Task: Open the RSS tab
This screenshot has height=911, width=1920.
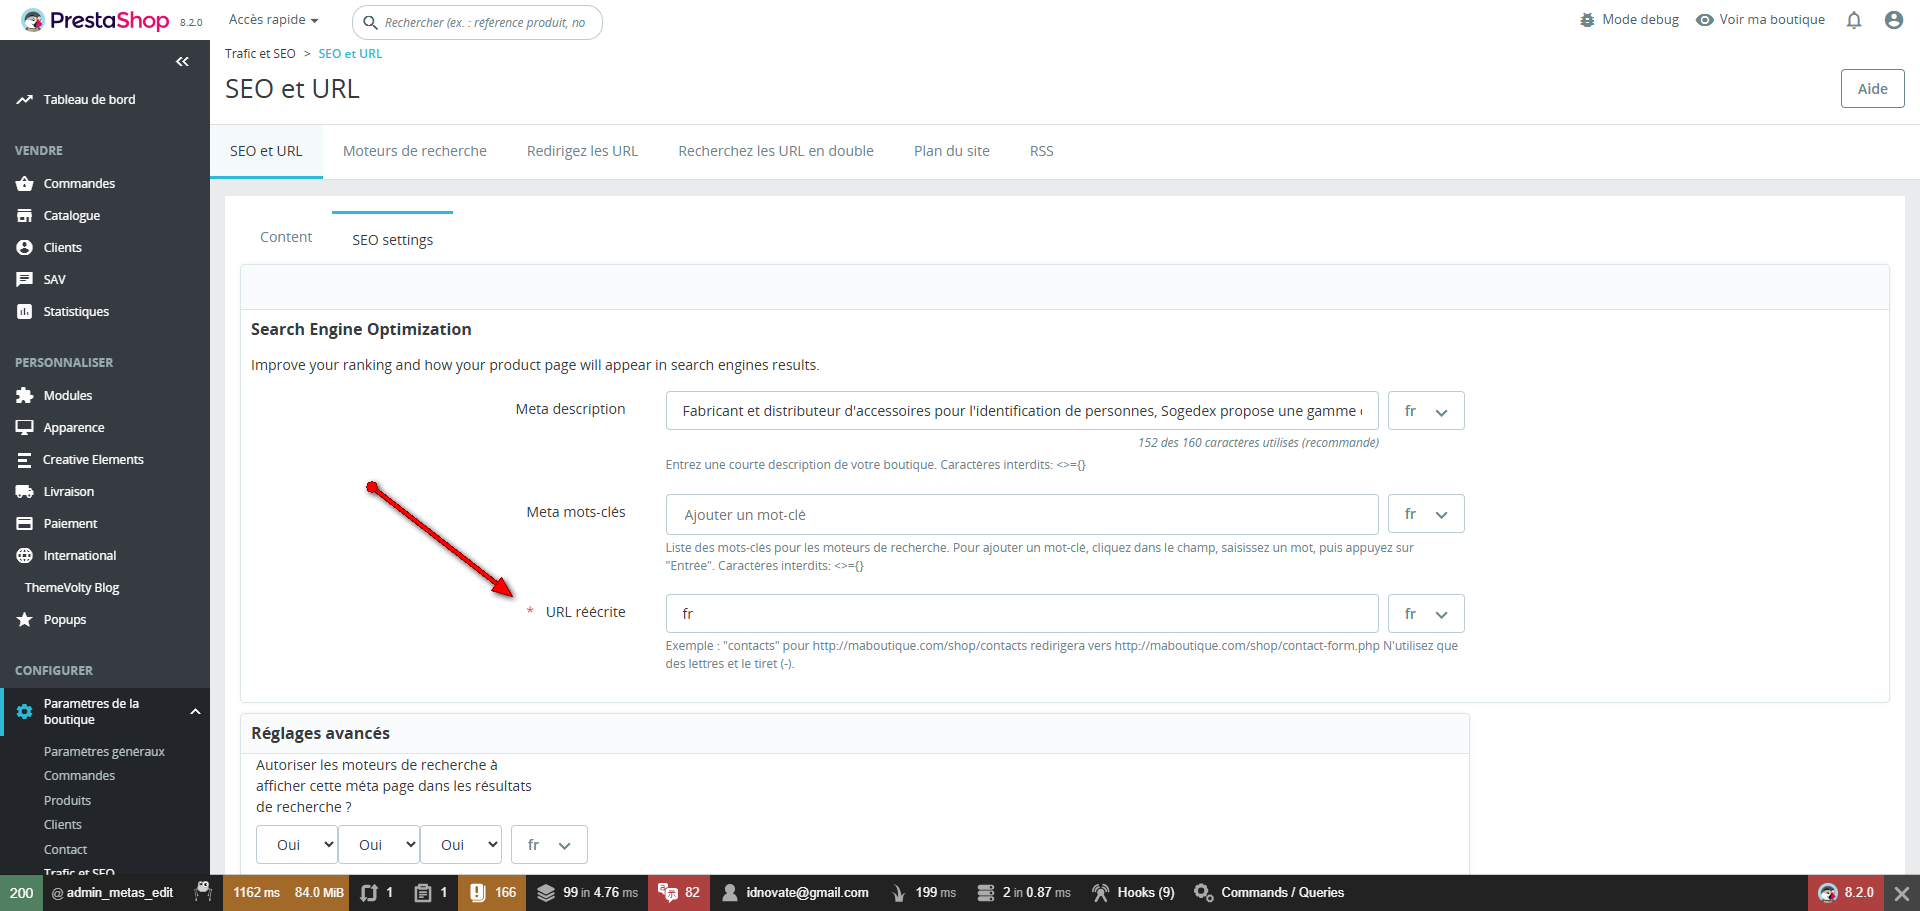Action: tap(1042, 151)
